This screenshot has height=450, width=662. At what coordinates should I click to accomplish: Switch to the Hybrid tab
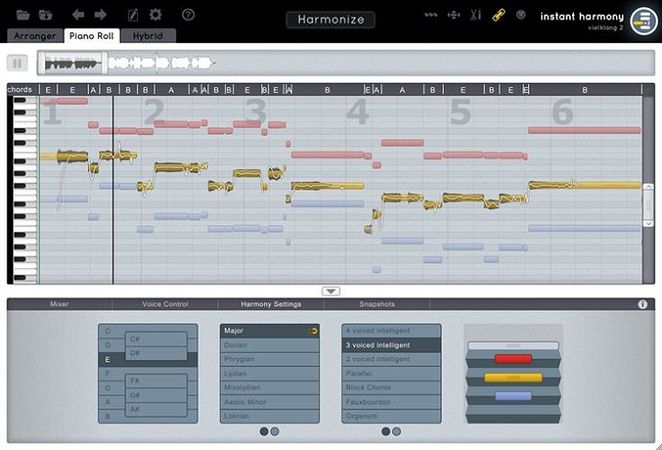pyautogui.click(x=146, y=36)
